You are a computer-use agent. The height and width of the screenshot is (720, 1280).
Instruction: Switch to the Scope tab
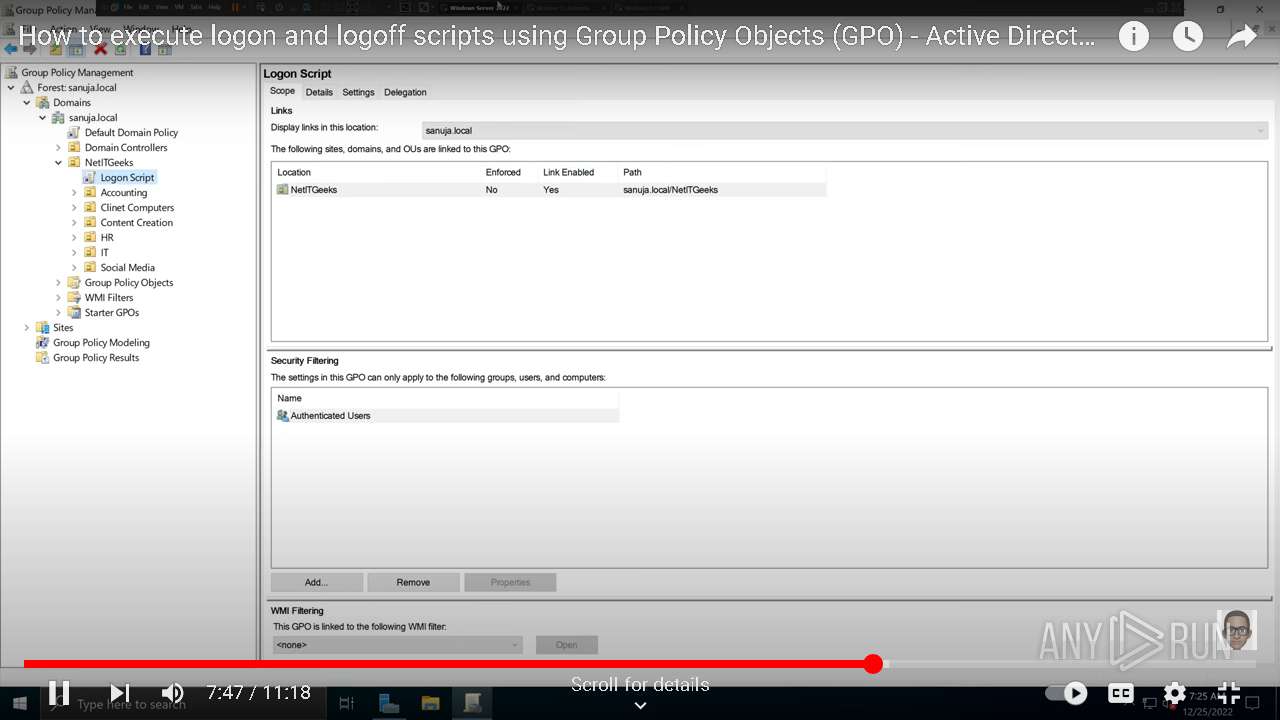(282, 91)
